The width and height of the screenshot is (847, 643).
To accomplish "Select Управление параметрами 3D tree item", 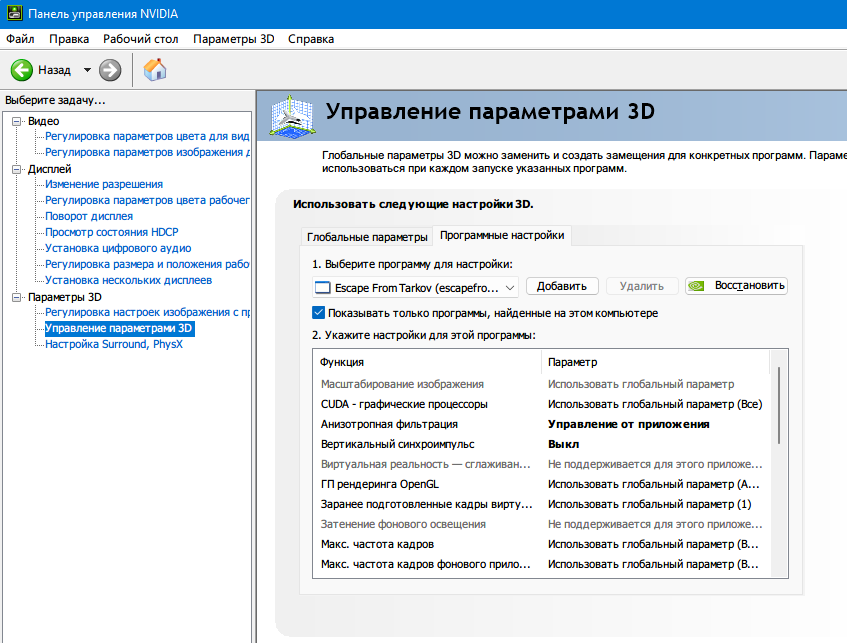I will [119, 329].
